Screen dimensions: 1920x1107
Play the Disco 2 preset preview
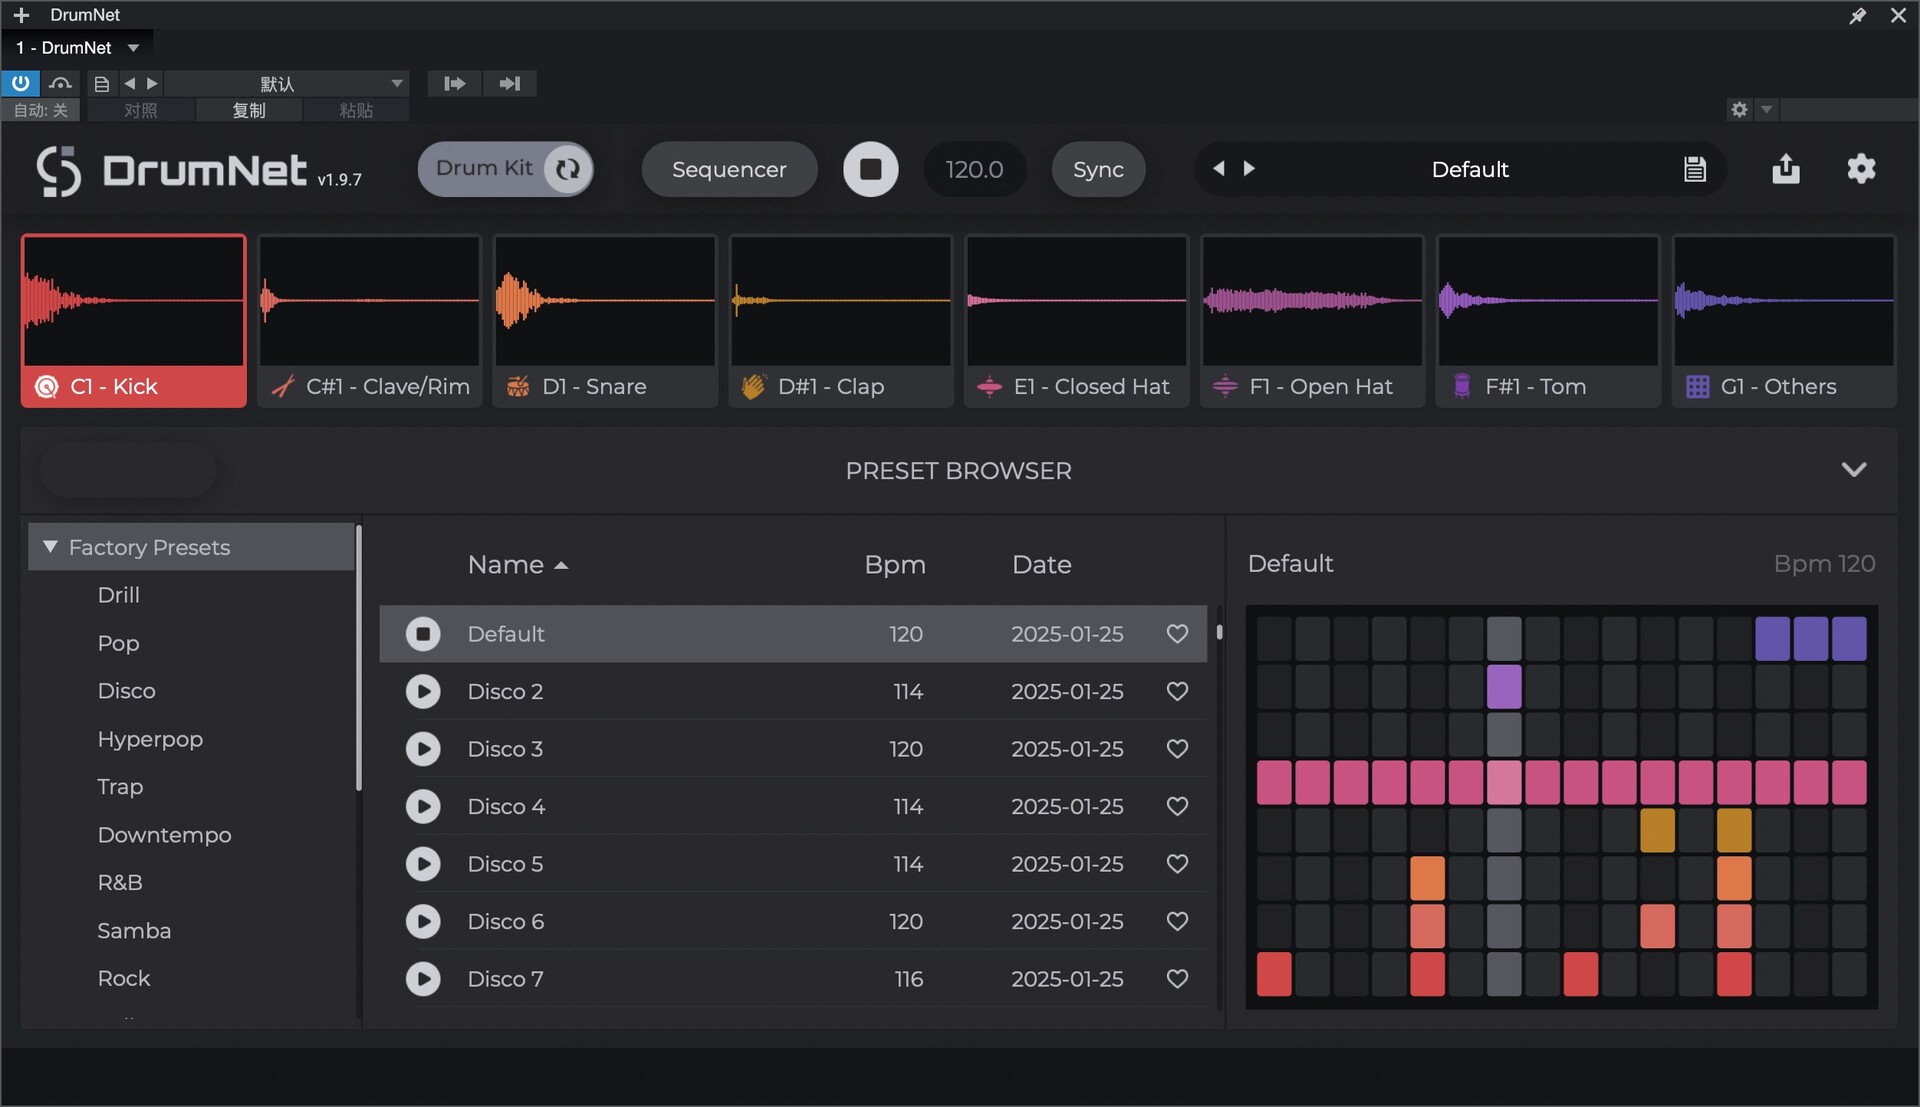tap(423, 691)
